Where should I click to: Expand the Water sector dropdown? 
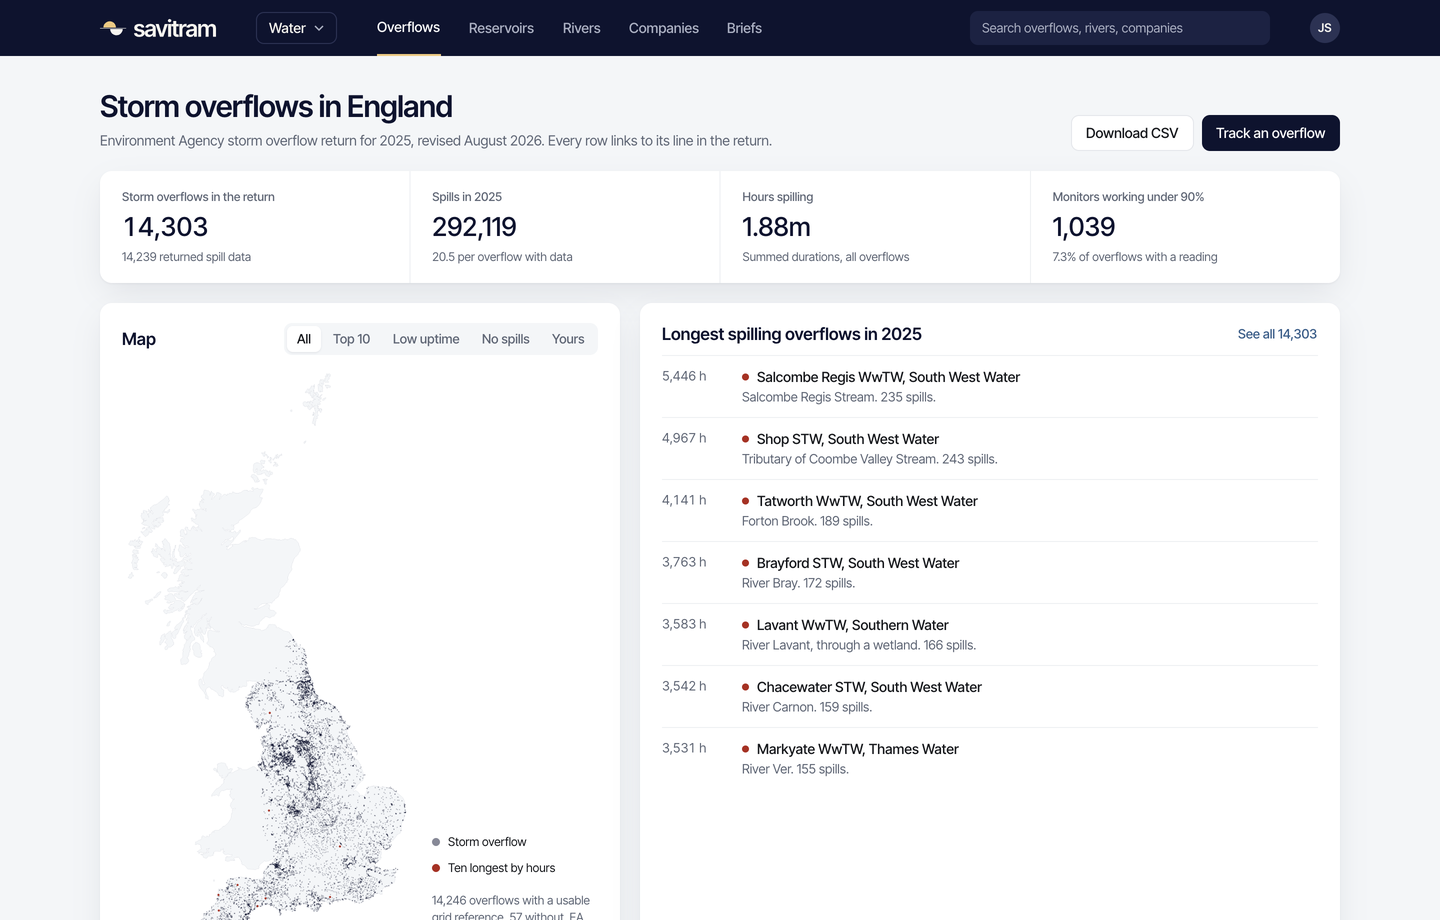[x=296, y=28]
